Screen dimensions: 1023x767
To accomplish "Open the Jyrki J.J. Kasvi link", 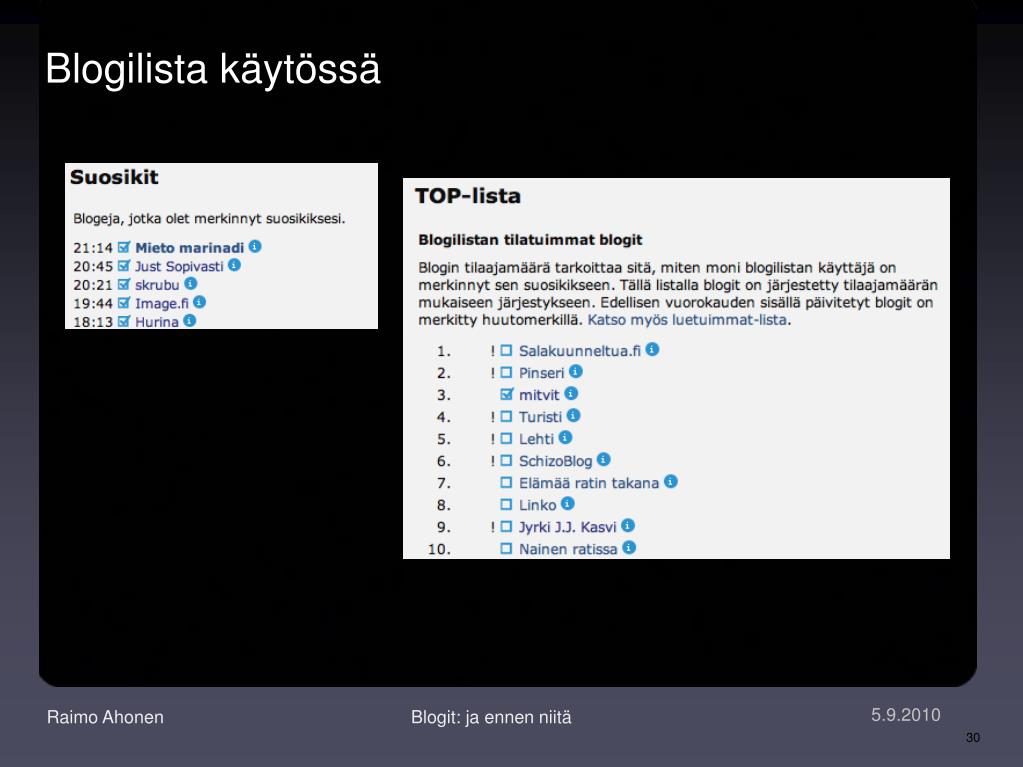I will click(567, 527).
